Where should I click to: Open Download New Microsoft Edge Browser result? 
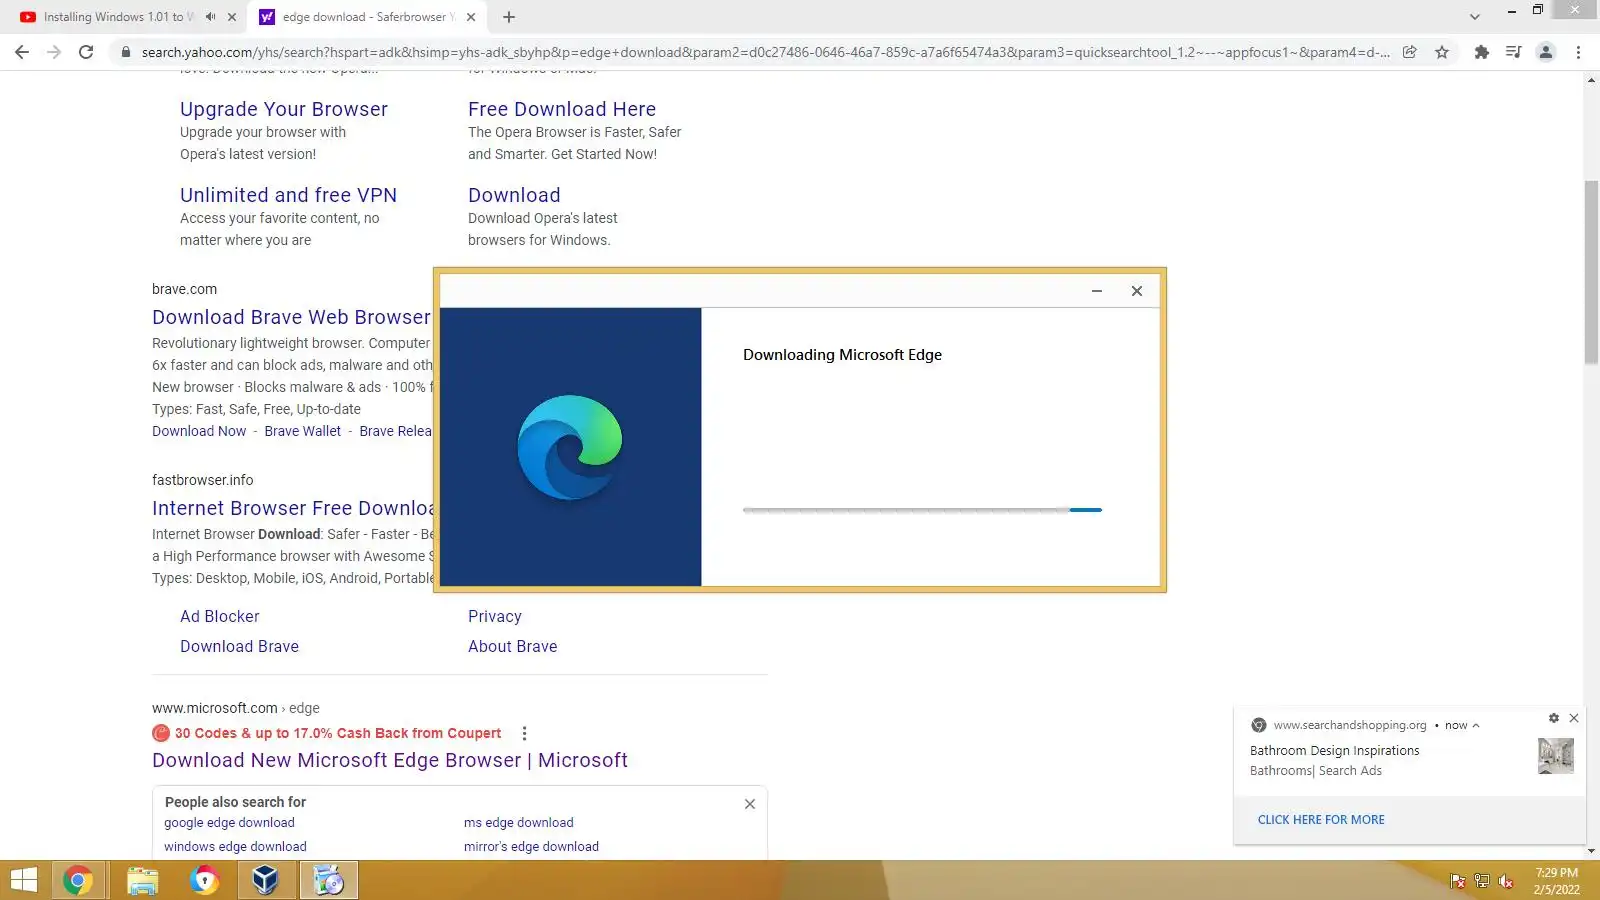pos(390,760)
